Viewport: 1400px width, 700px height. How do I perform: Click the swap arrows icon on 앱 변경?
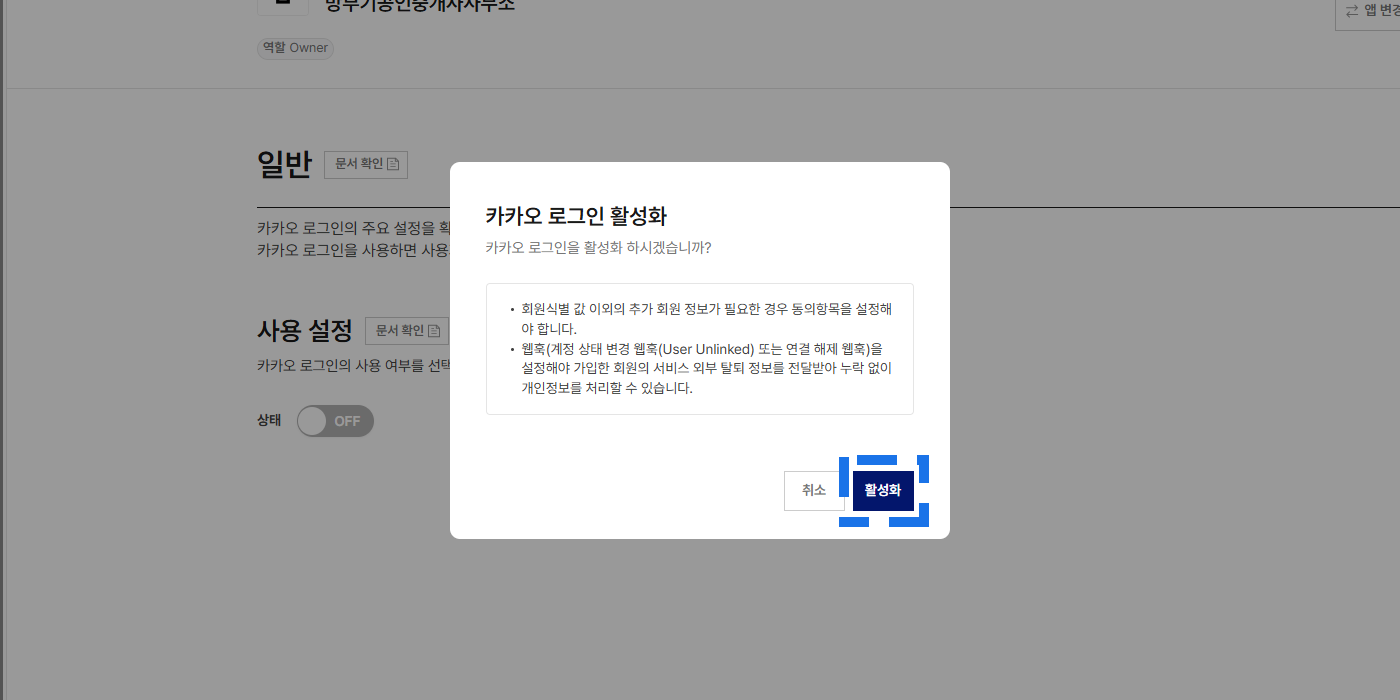click(x=1352, y=10)
